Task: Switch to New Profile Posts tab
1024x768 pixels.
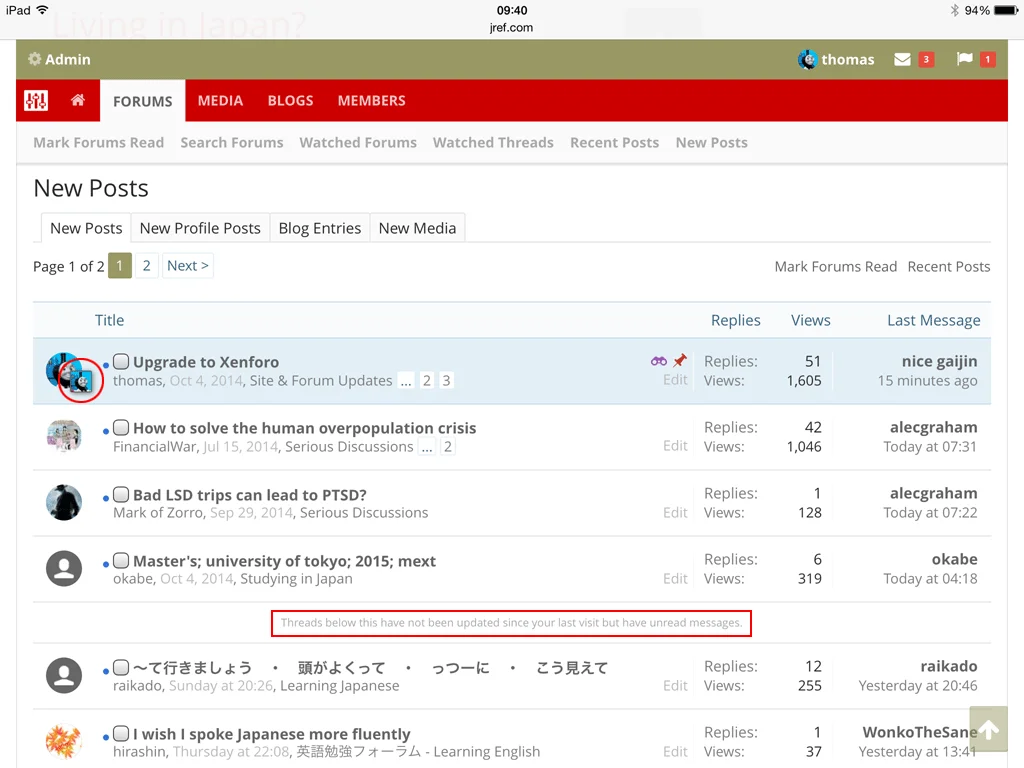Action: point(200,228)
